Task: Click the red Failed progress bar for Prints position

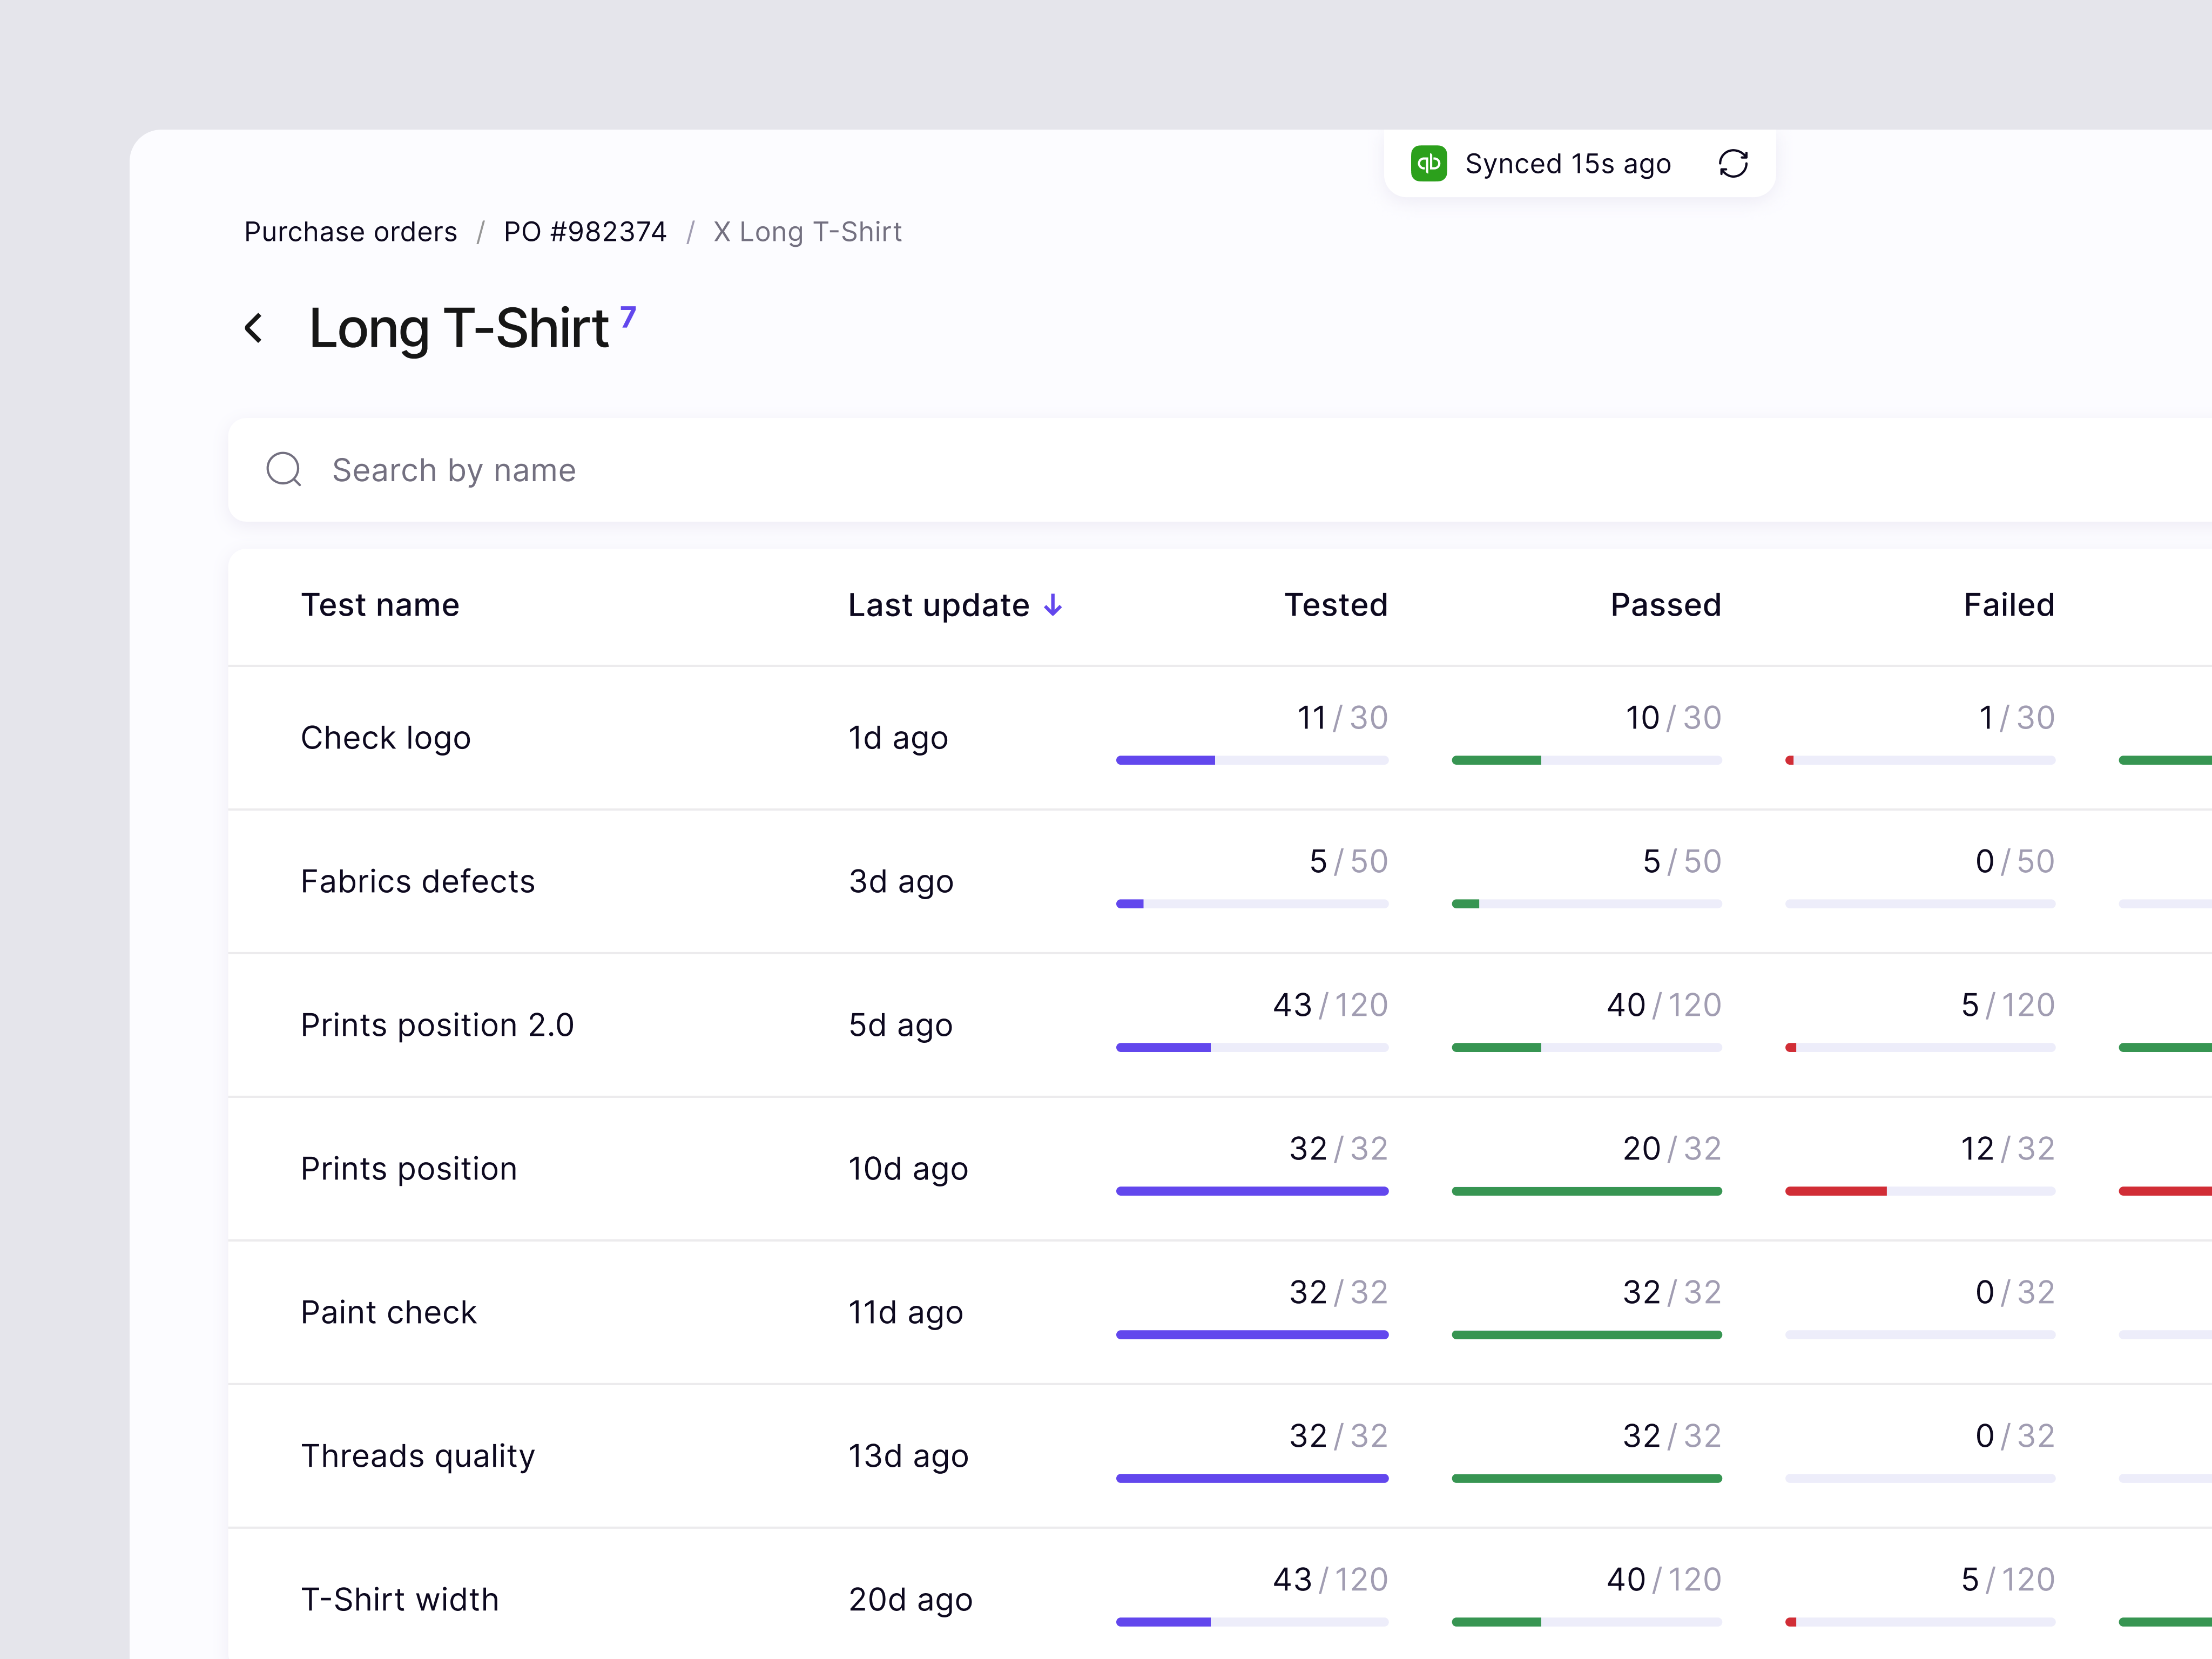Action: click(1836, 1190)
